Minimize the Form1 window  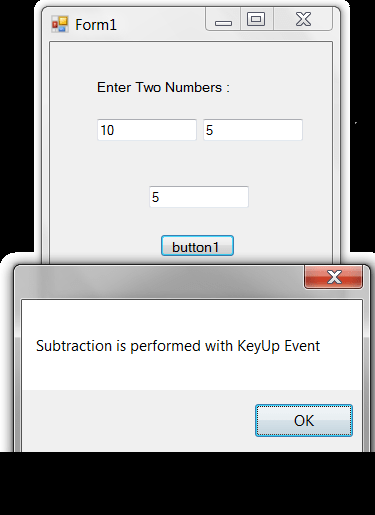click(223, 19)
